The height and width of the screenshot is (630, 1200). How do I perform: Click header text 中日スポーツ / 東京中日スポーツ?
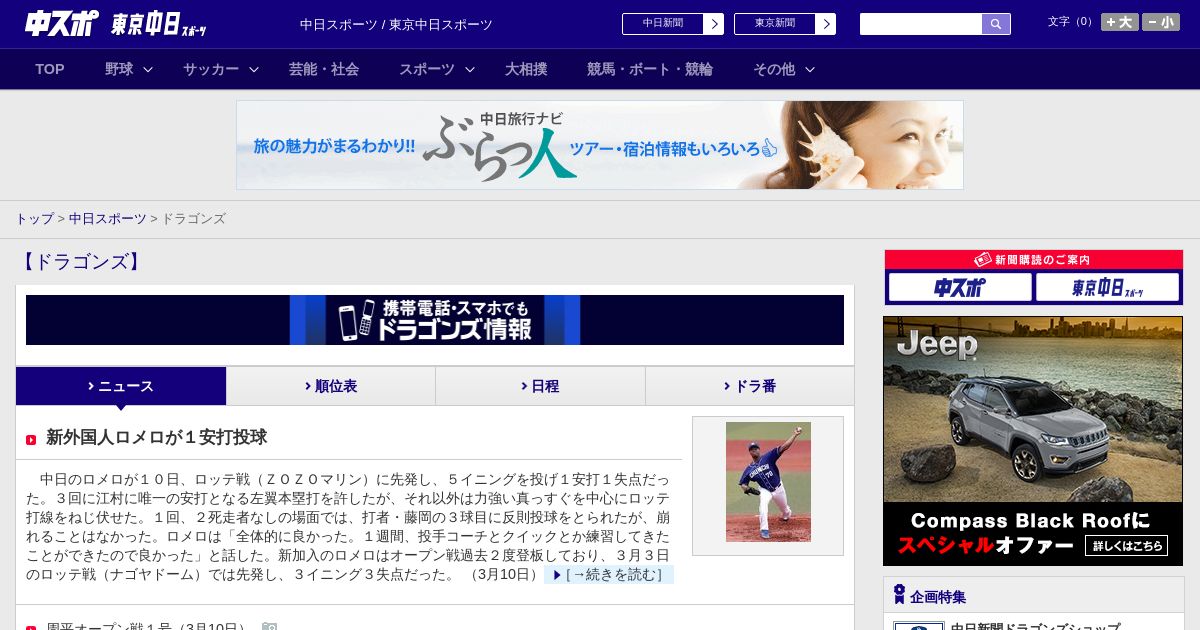[x=396, y=24]
